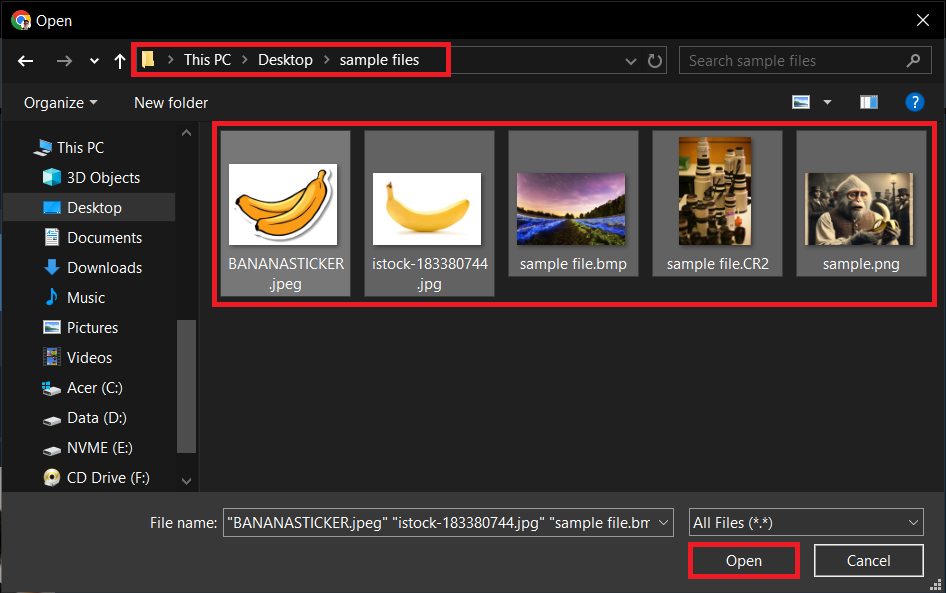Click the forward navigation arrow
Screen dimensions: 946x593
coord(64,61)
